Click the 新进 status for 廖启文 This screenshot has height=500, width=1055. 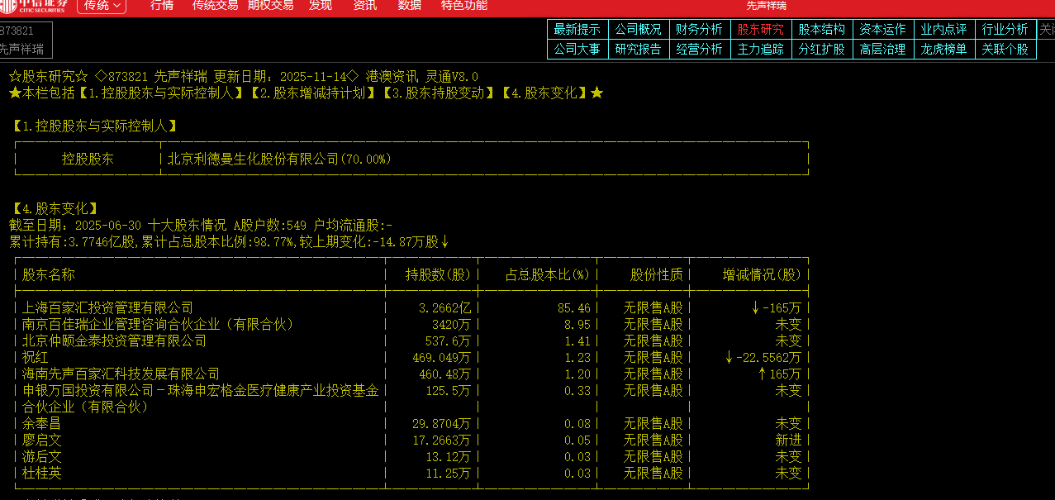(789, 440)
